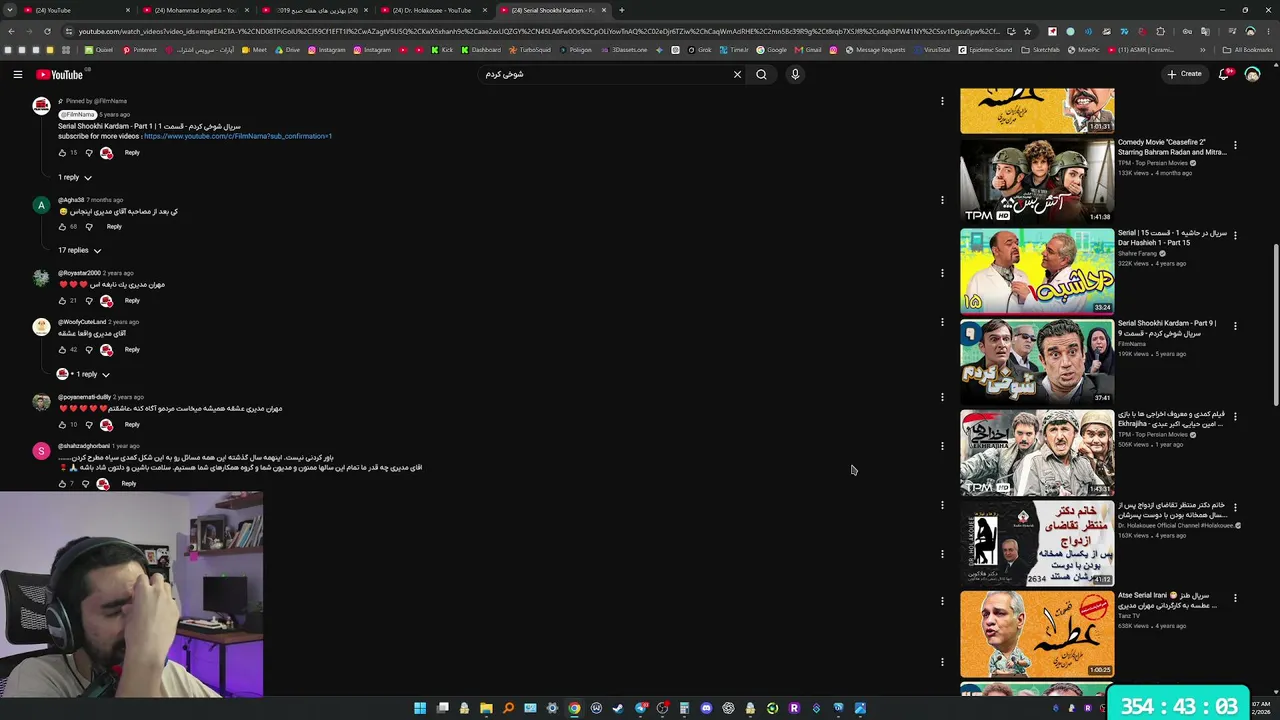Viewport: 1280px width, 720px height.
Task: Open more options for Ceasefire 2 video
Action: pyautogui.click(x=1235, y=145)
